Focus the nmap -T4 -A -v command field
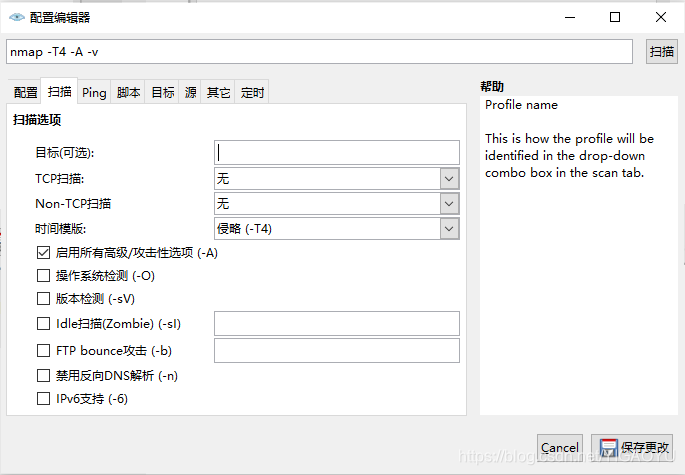Screen dimensions: 685x475 click(319, 52)
